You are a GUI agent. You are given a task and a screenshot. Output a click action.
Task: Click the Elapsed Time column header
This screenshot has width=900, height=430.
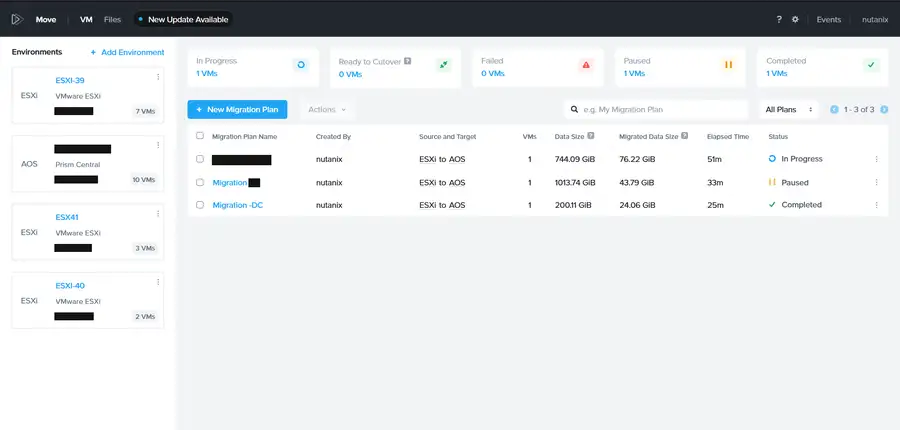[728, 137]
